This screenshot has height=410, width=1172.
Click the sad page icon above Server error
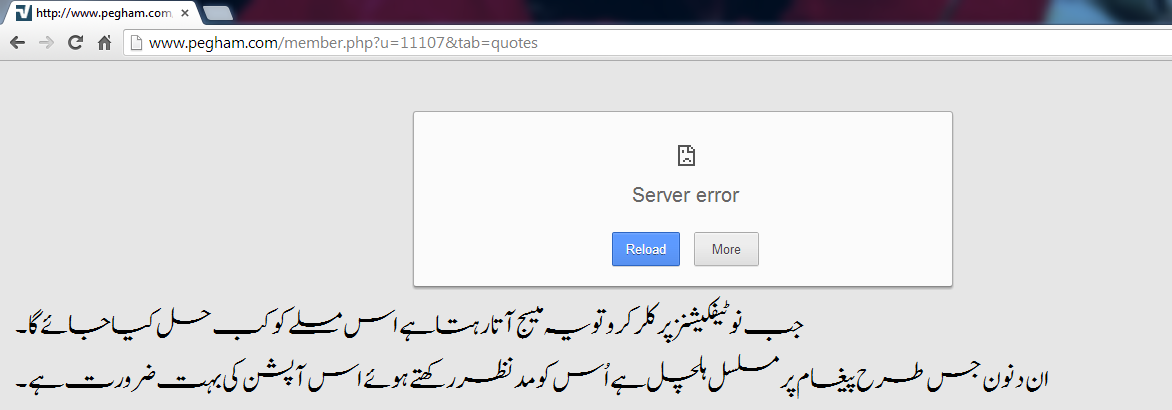pos(685,155)
